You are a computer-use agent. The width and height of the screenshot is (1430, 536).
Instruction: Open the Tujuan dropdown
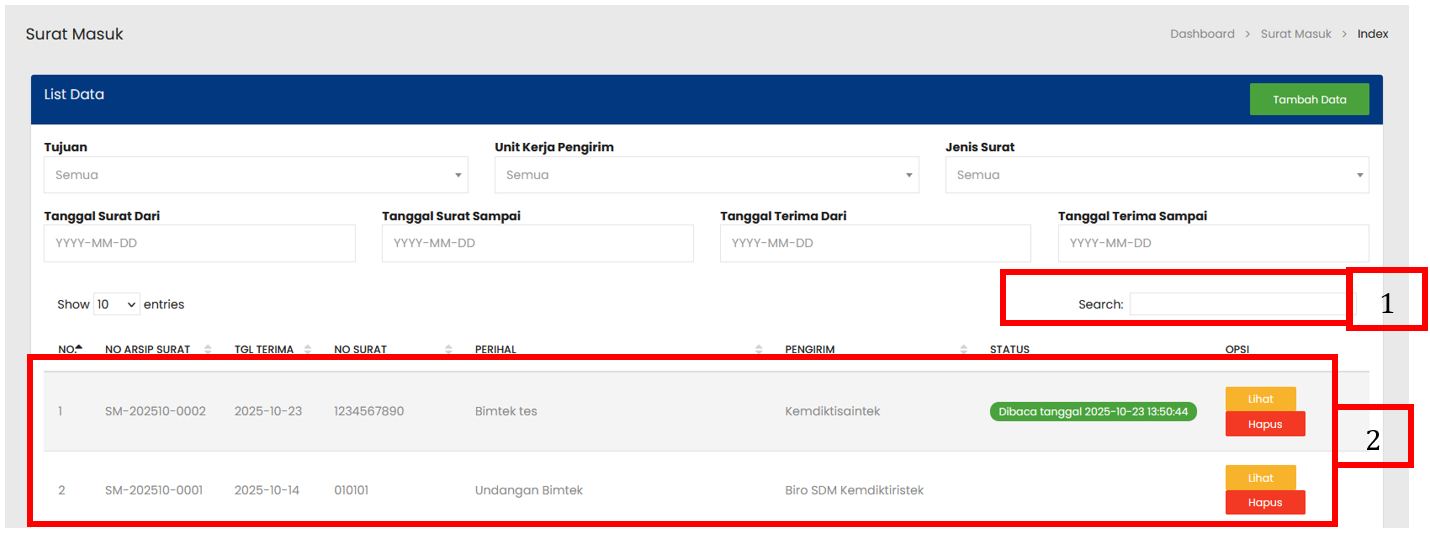(x=255, y=175)
